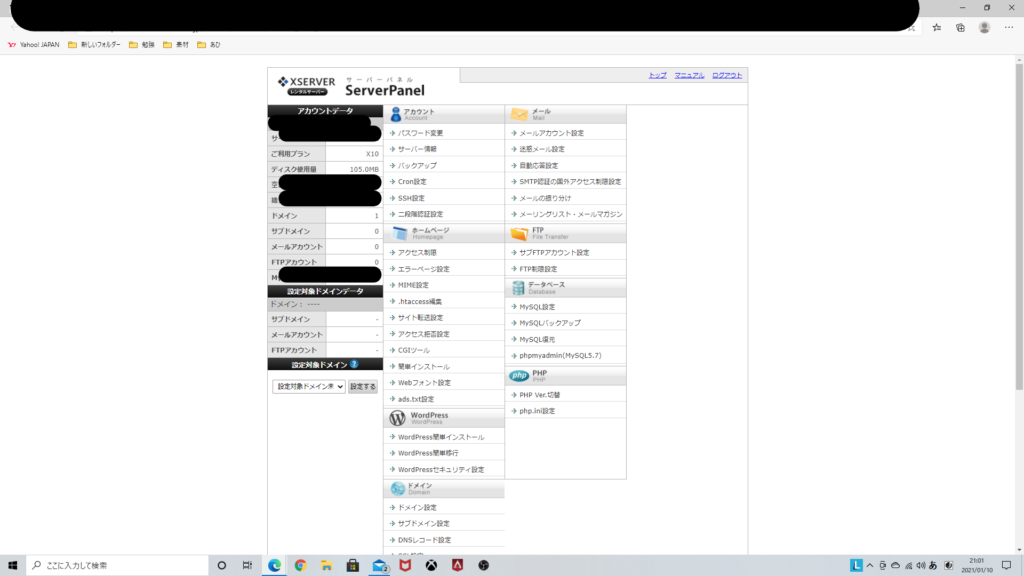Click the globe icon in ドメイン header
The height and width of the screenshot is (576, 1024).
pyautogui.click(x=397, y=488)
